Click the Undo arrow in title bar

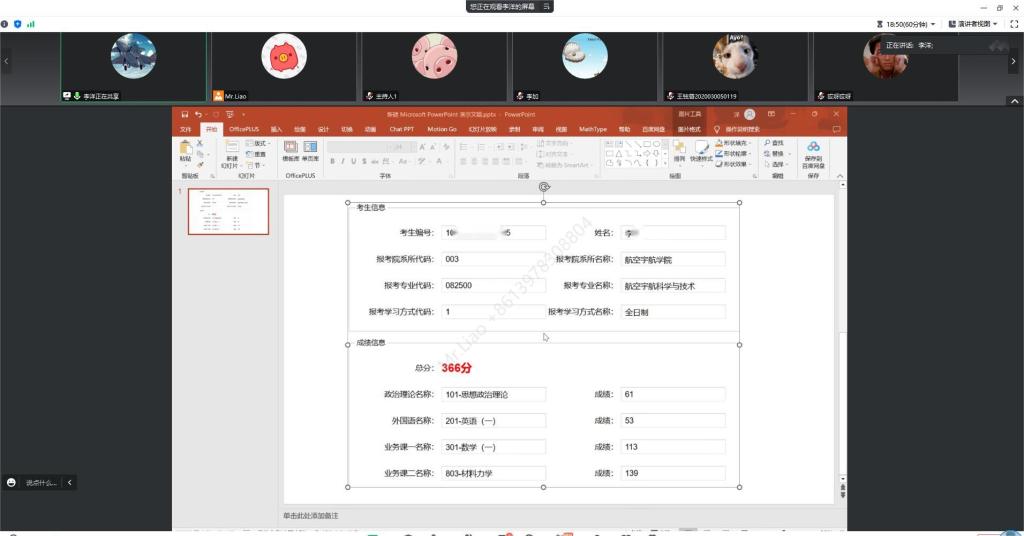(198, 115)
